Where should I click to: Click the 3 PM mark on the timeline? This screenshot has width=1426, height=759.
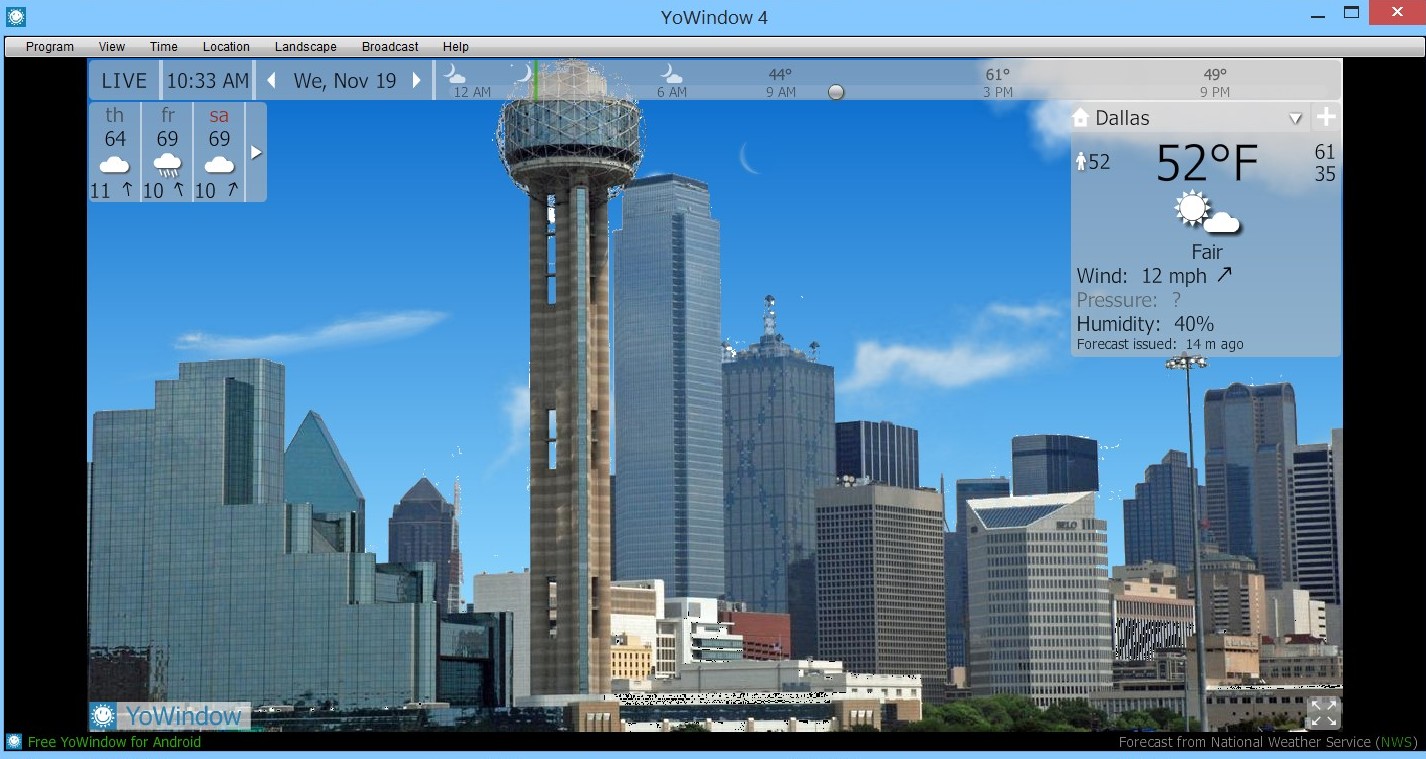(x=997, y=92)
